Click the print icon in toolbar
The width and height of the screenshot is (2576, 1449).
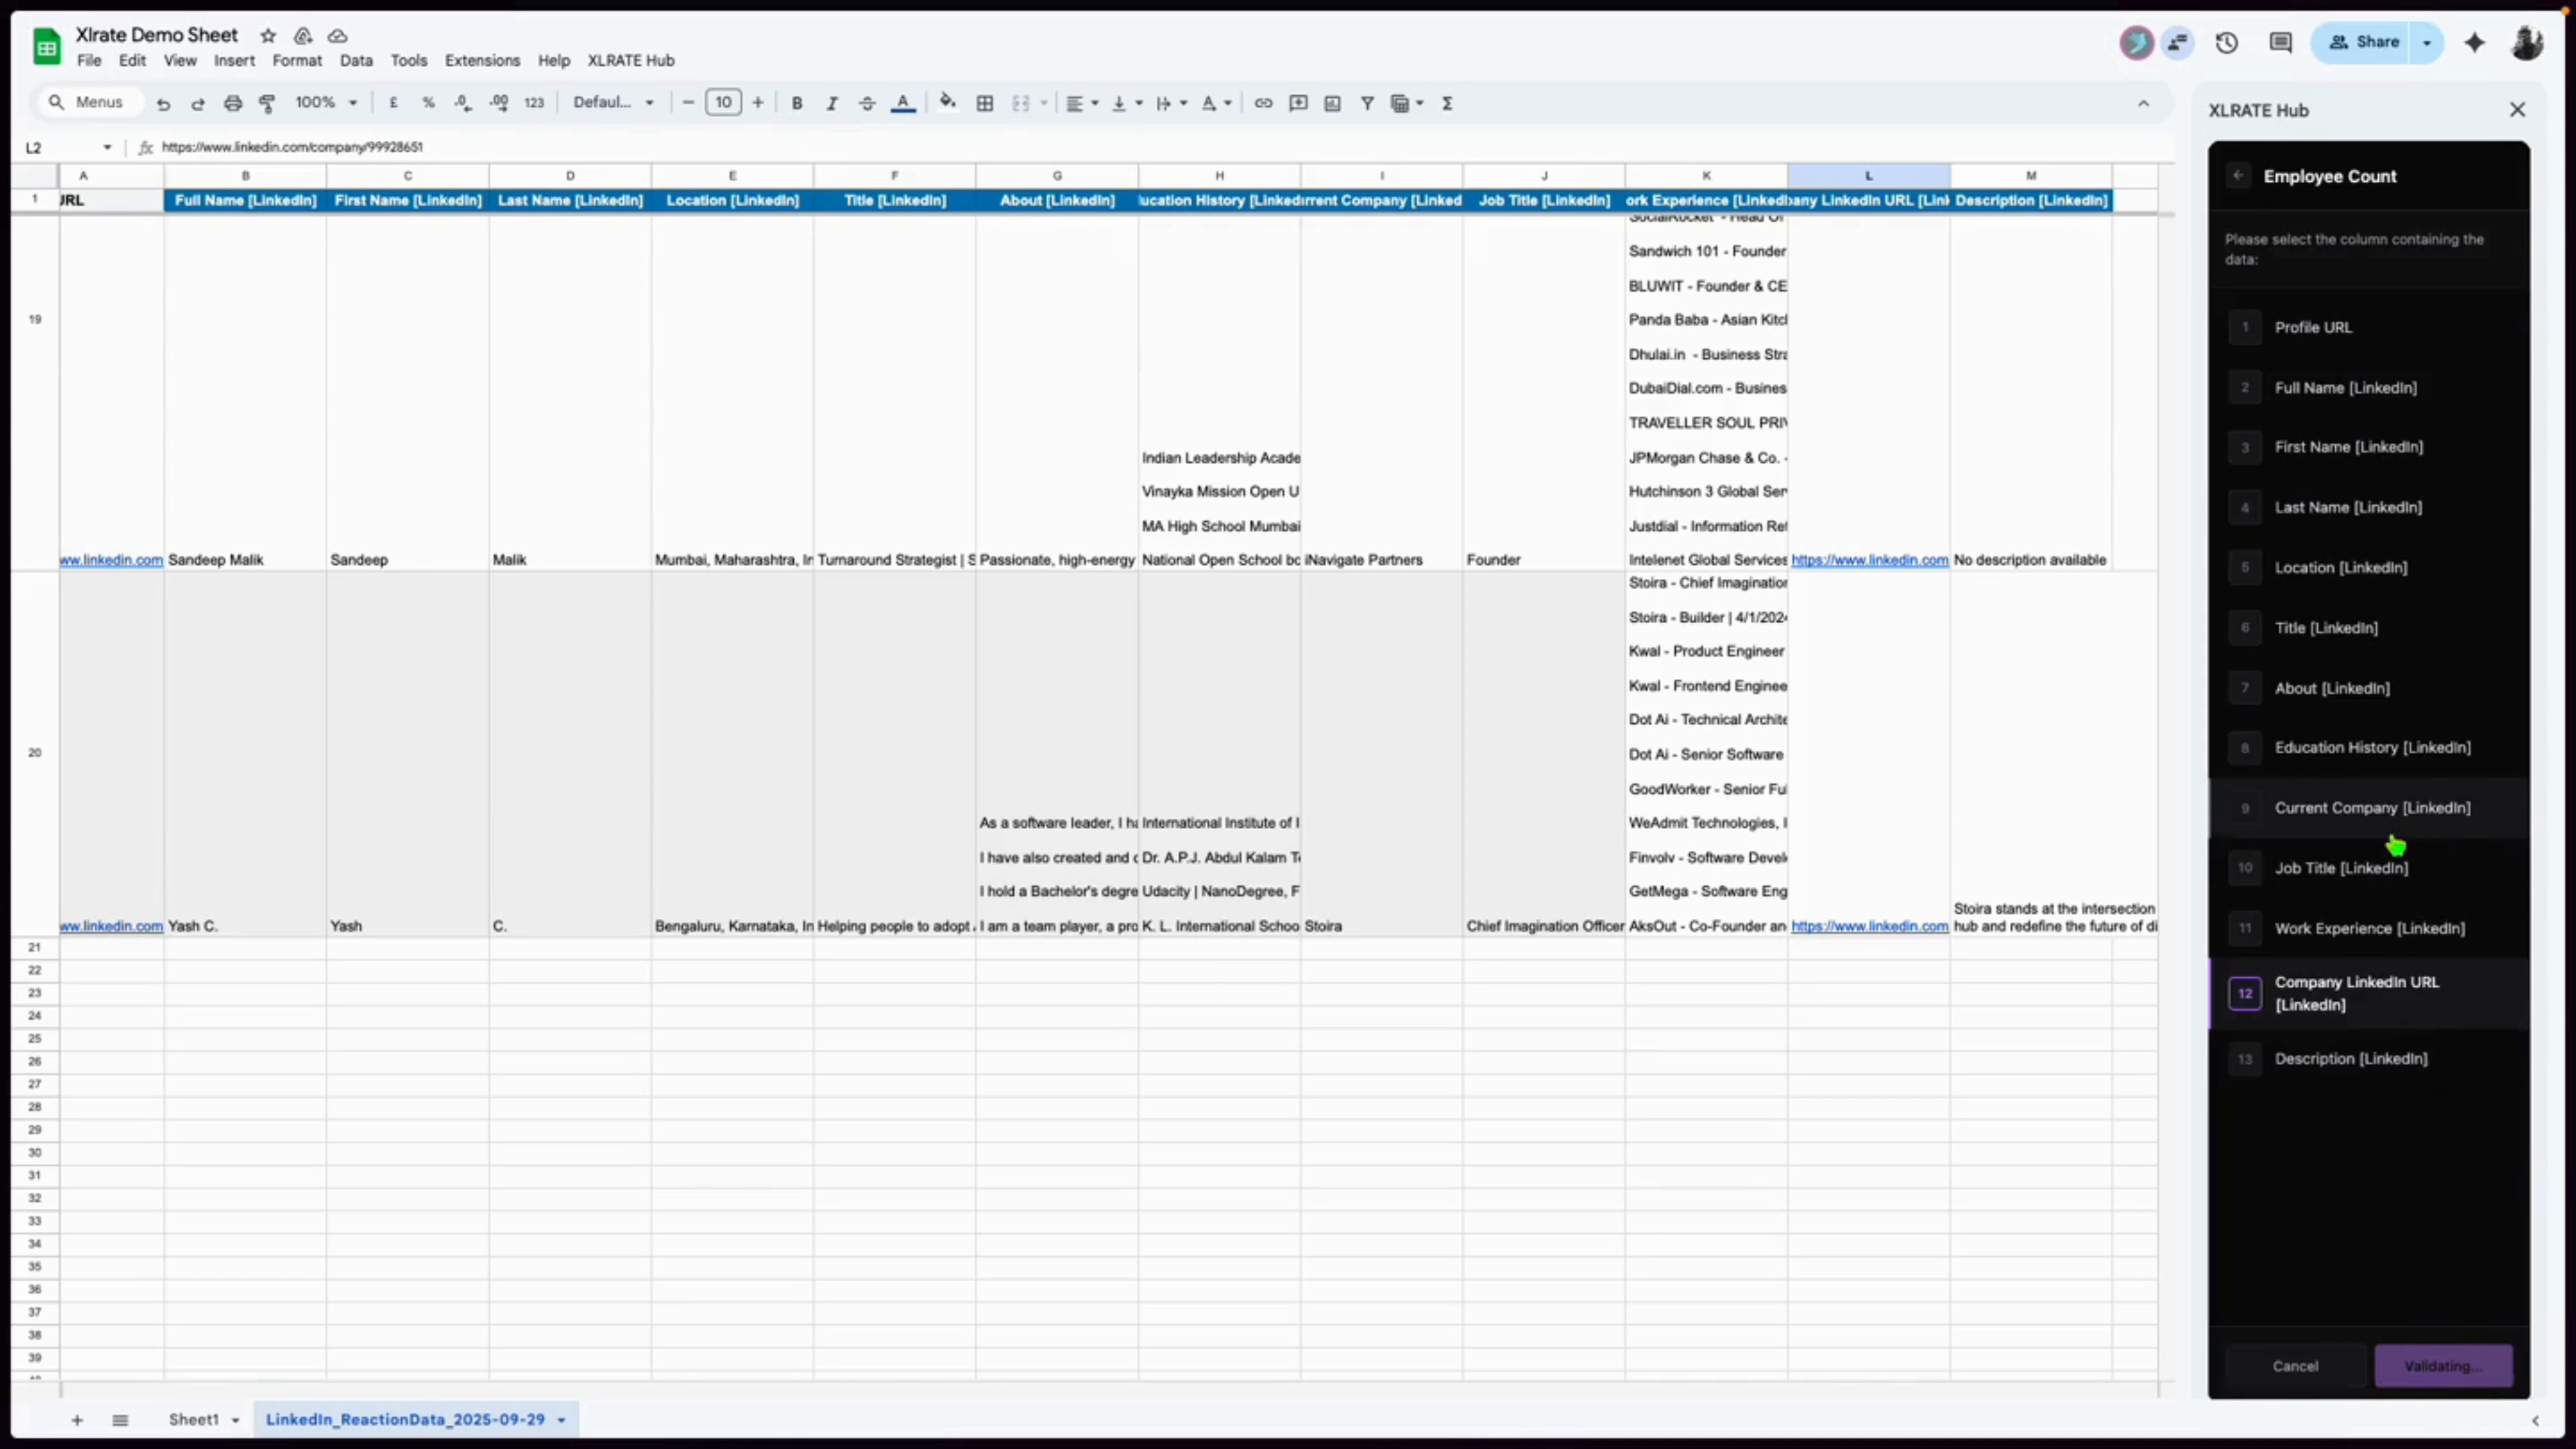233,103
